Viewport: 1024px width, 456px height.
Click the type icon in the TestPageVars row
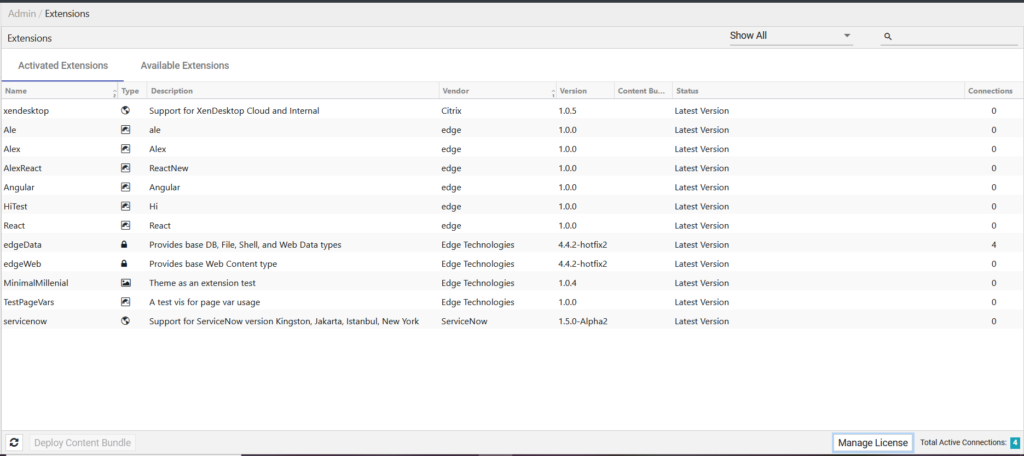tap(125, 302)
